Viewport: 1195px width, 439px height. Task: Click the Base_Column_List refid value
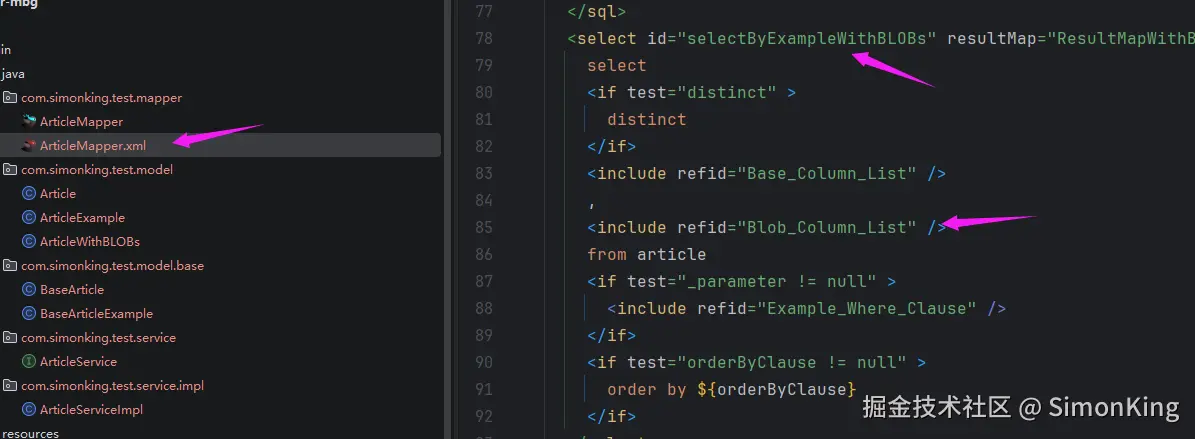pyautogui.click(x=826, y=174)
